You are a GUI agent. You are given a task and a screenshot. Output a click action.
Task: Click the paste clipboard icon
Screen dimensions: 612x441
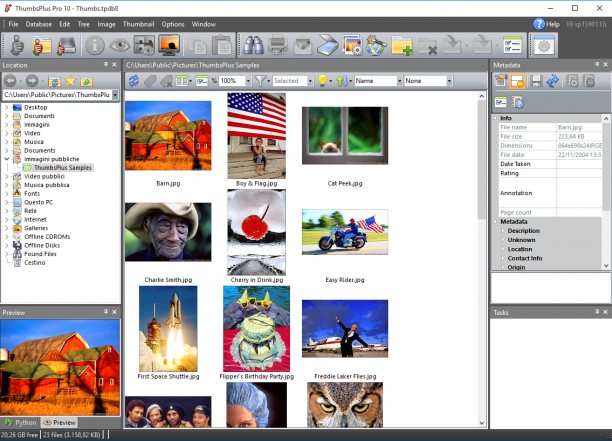pos(222,45)
